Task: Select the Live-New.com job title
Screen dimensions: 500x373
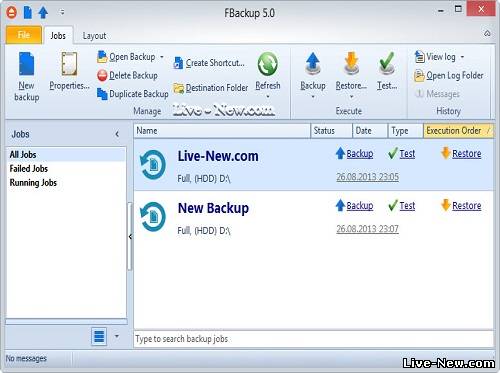Action: click(x=218, y=156)
